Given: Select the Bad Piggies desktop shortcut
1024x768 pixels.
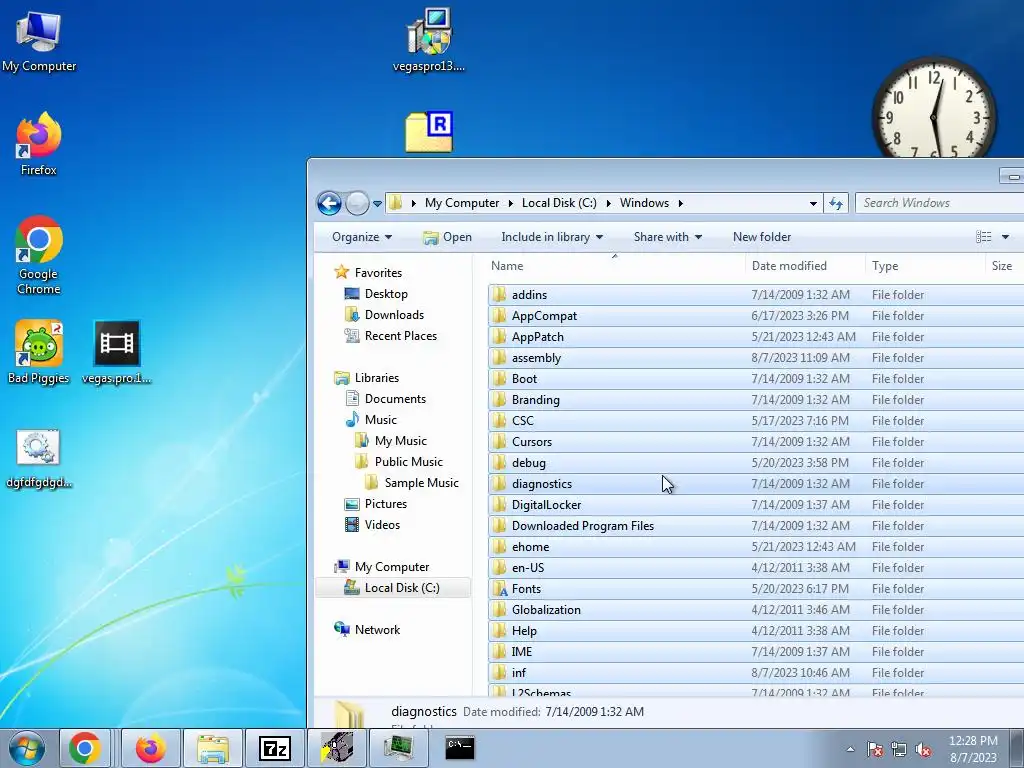Looking at the screenshot, I should coord(39,353).
